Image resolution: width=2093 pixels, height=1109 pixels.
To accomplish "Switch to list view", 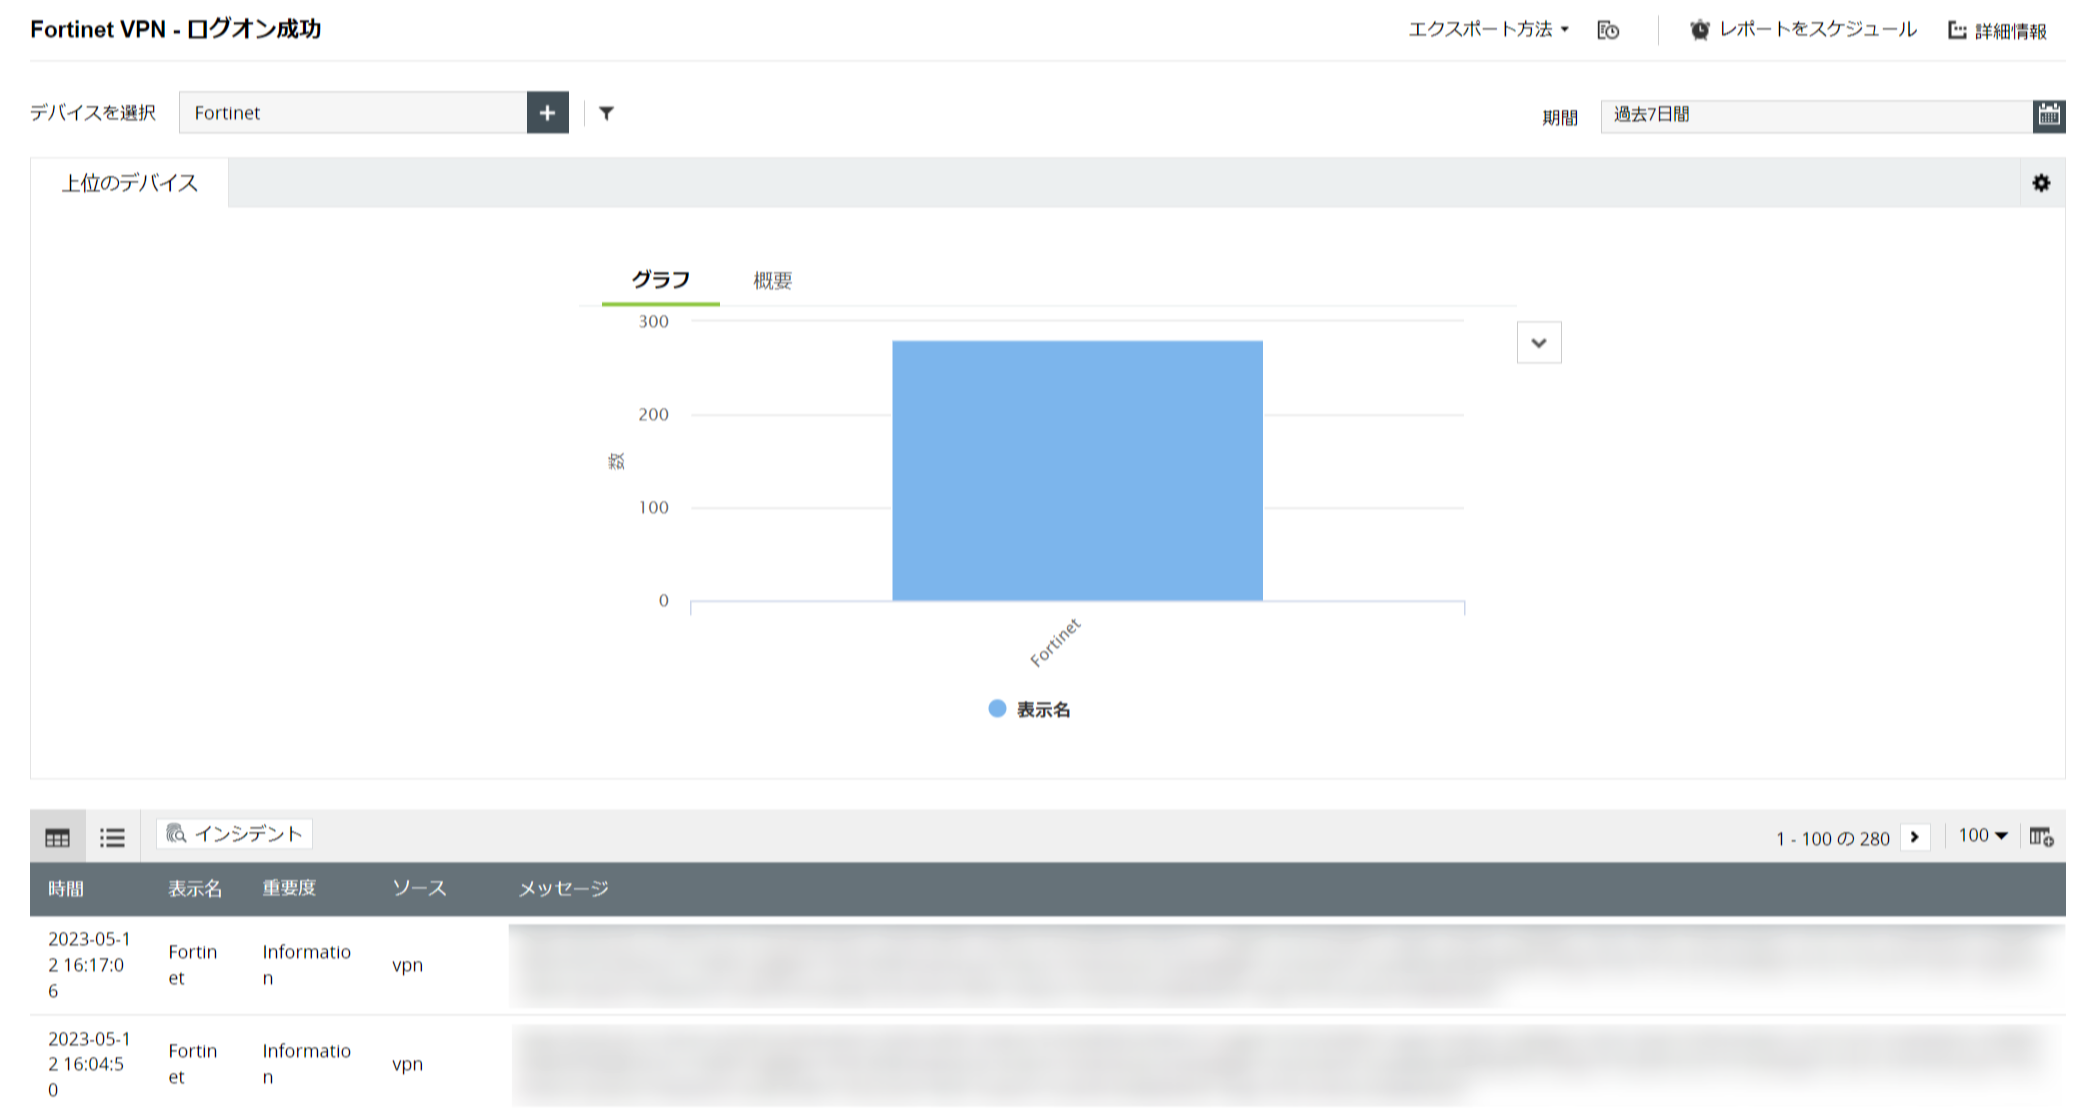I will (112, 837).
